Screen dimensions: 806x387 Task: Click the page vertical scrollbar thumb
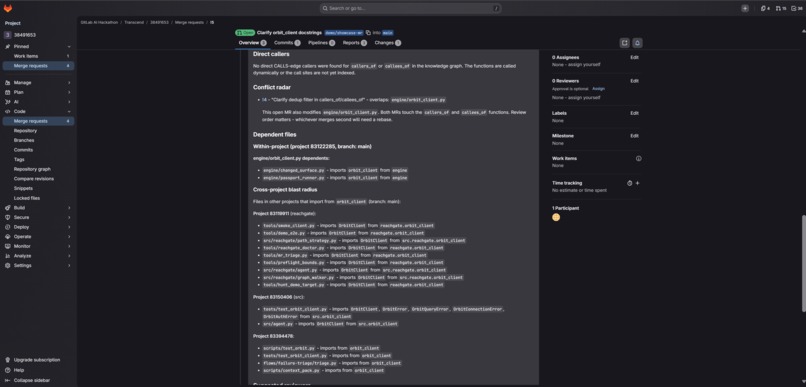click(x=803, y=263)
